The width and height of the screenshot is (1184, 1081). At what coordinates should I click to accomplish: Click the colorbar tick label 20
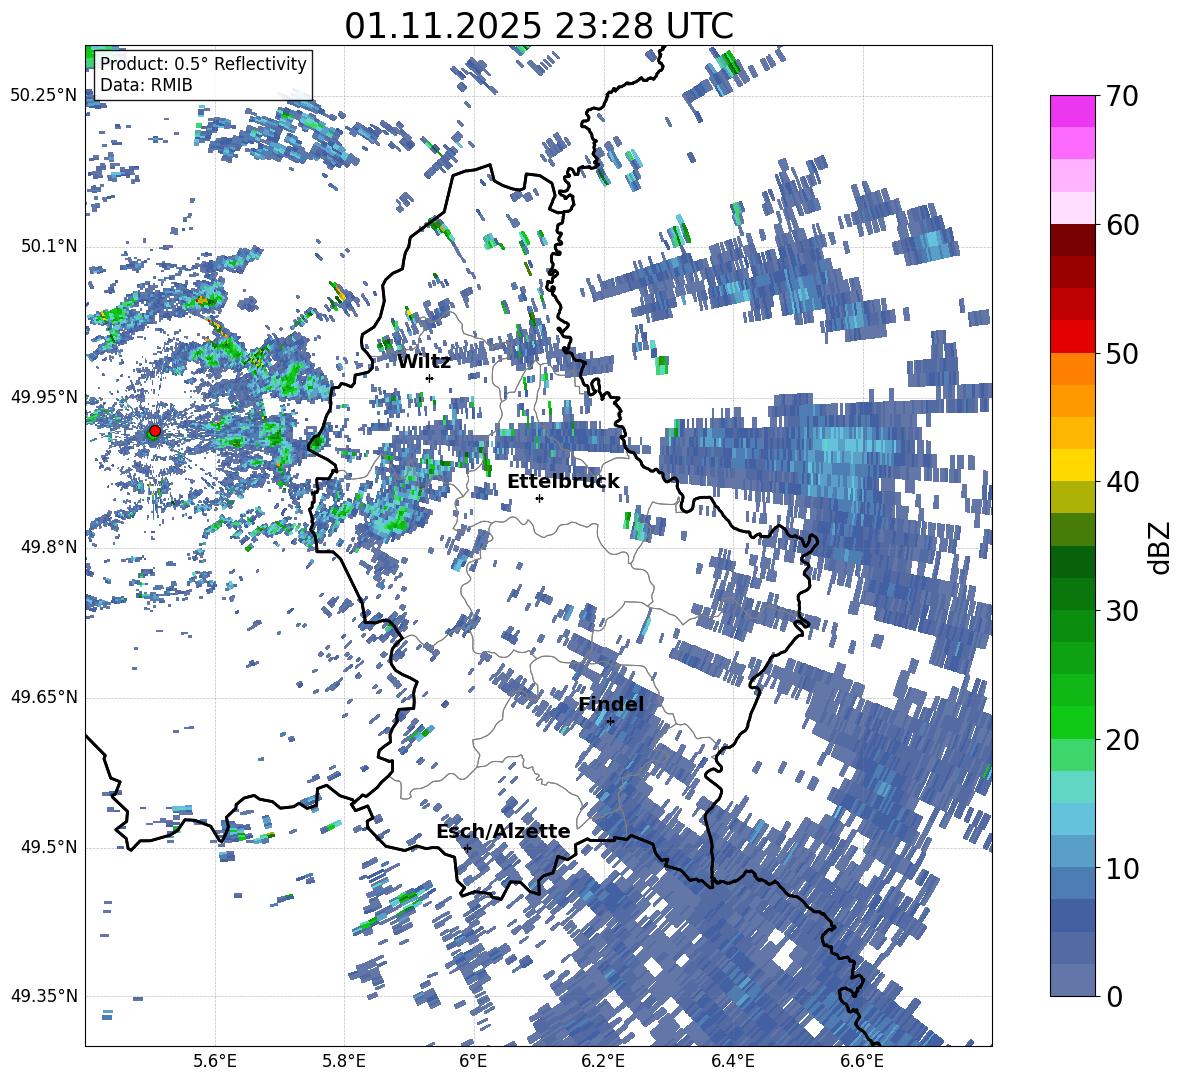click(x=1121, y=739)
